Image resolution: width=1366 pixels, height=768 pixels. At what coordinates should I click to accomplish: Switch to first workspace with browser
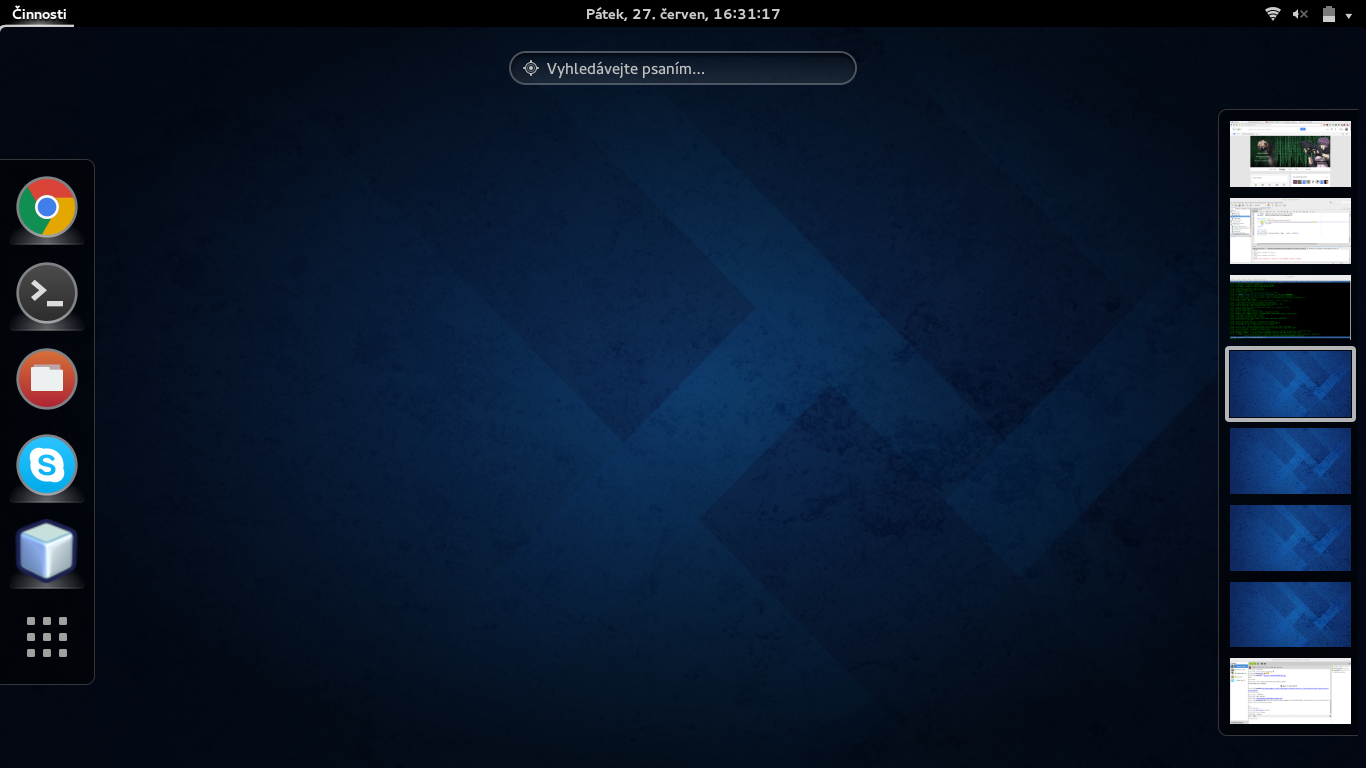[x=1290, y=154]
